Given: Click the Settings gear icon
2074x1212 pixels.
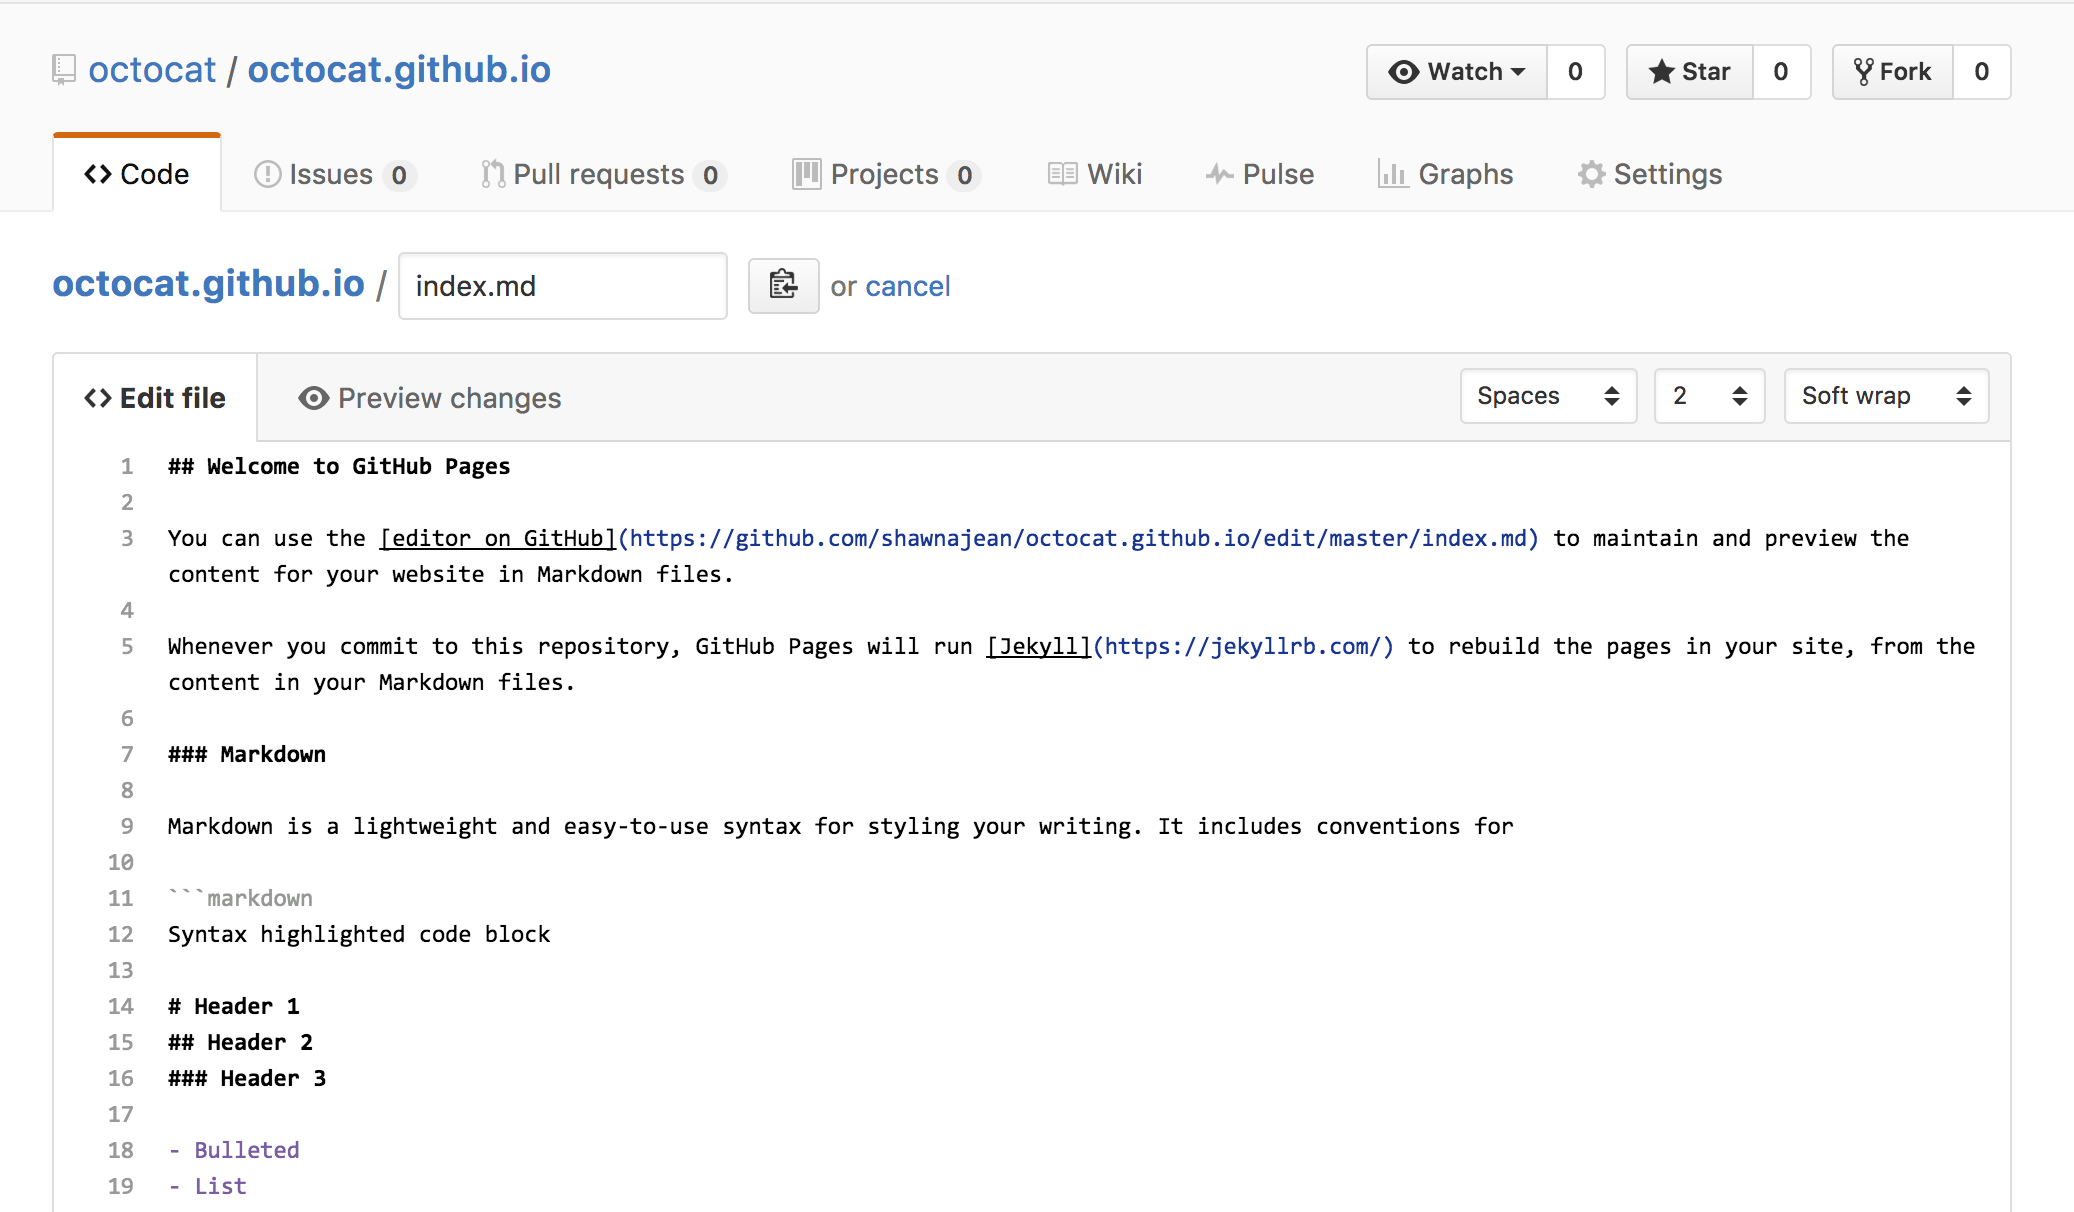Looking at the screenshot, I should [x=1591, y=174].
